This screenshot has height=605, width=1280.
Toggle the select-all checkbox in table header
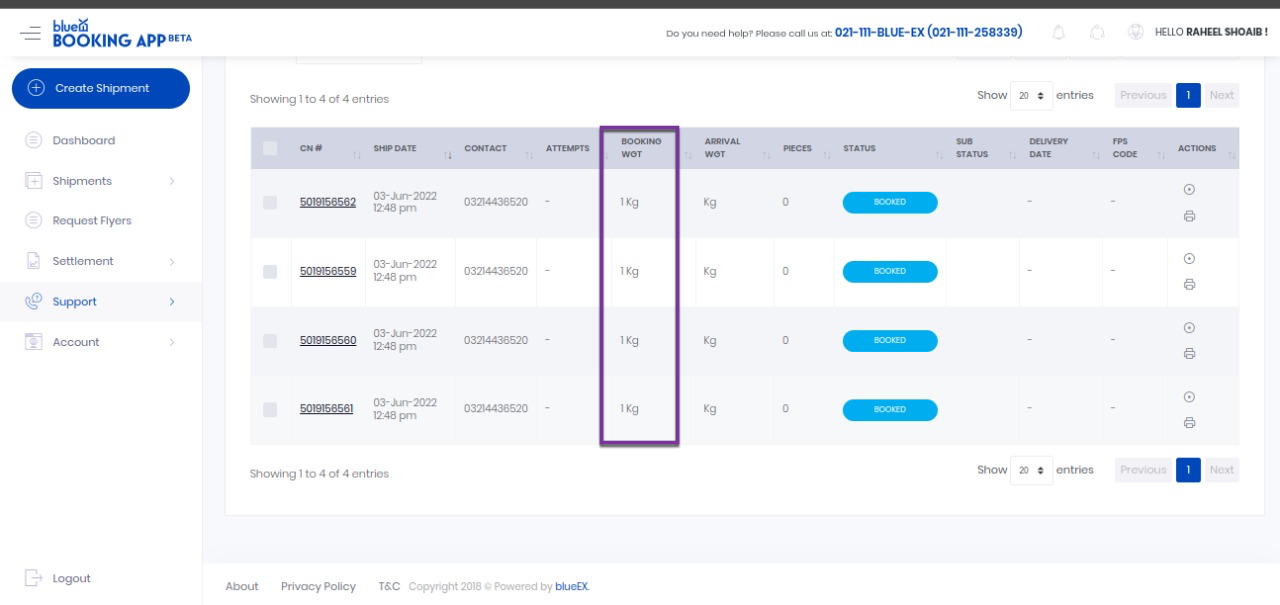[270, 148]
